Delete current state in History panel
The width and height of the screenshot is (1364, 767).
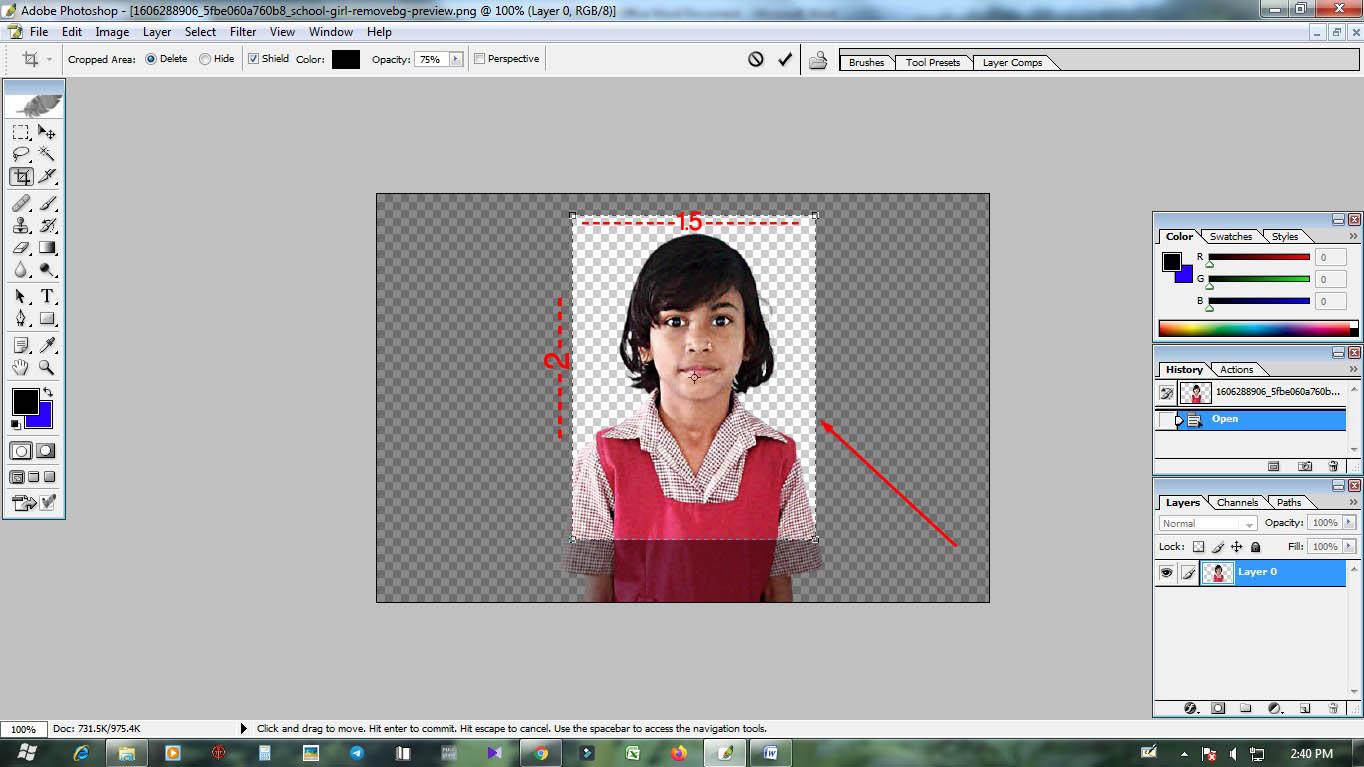1333,466
